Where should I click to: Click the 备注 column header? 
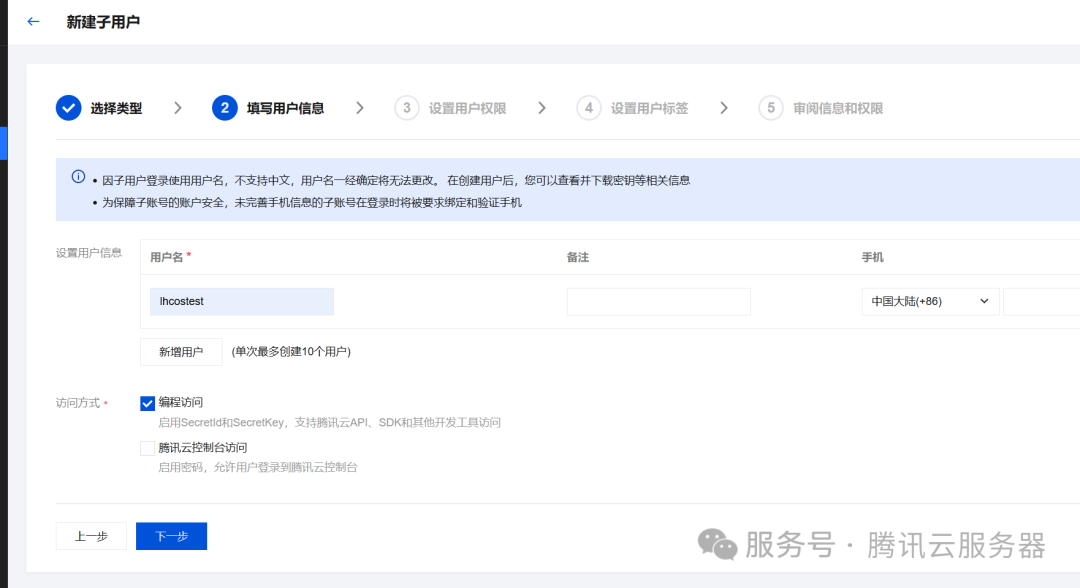coord(578,257)
